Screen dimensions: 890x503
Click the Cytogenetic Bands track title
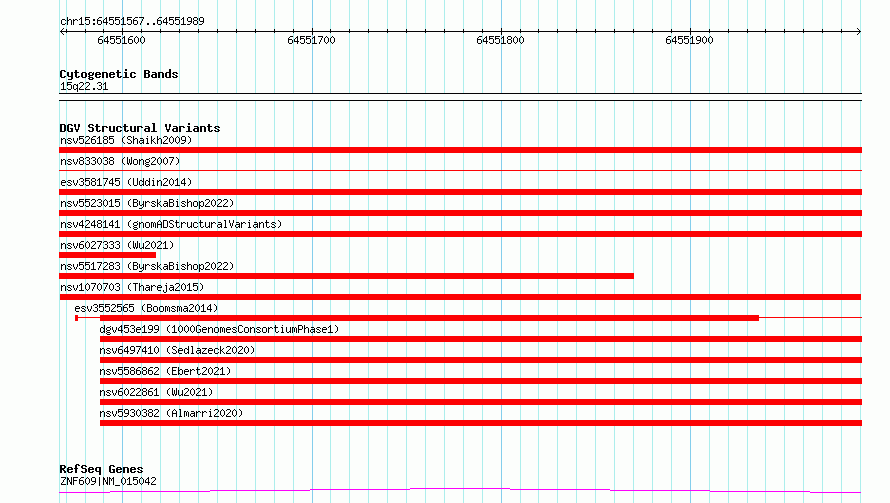coord(119,74)
